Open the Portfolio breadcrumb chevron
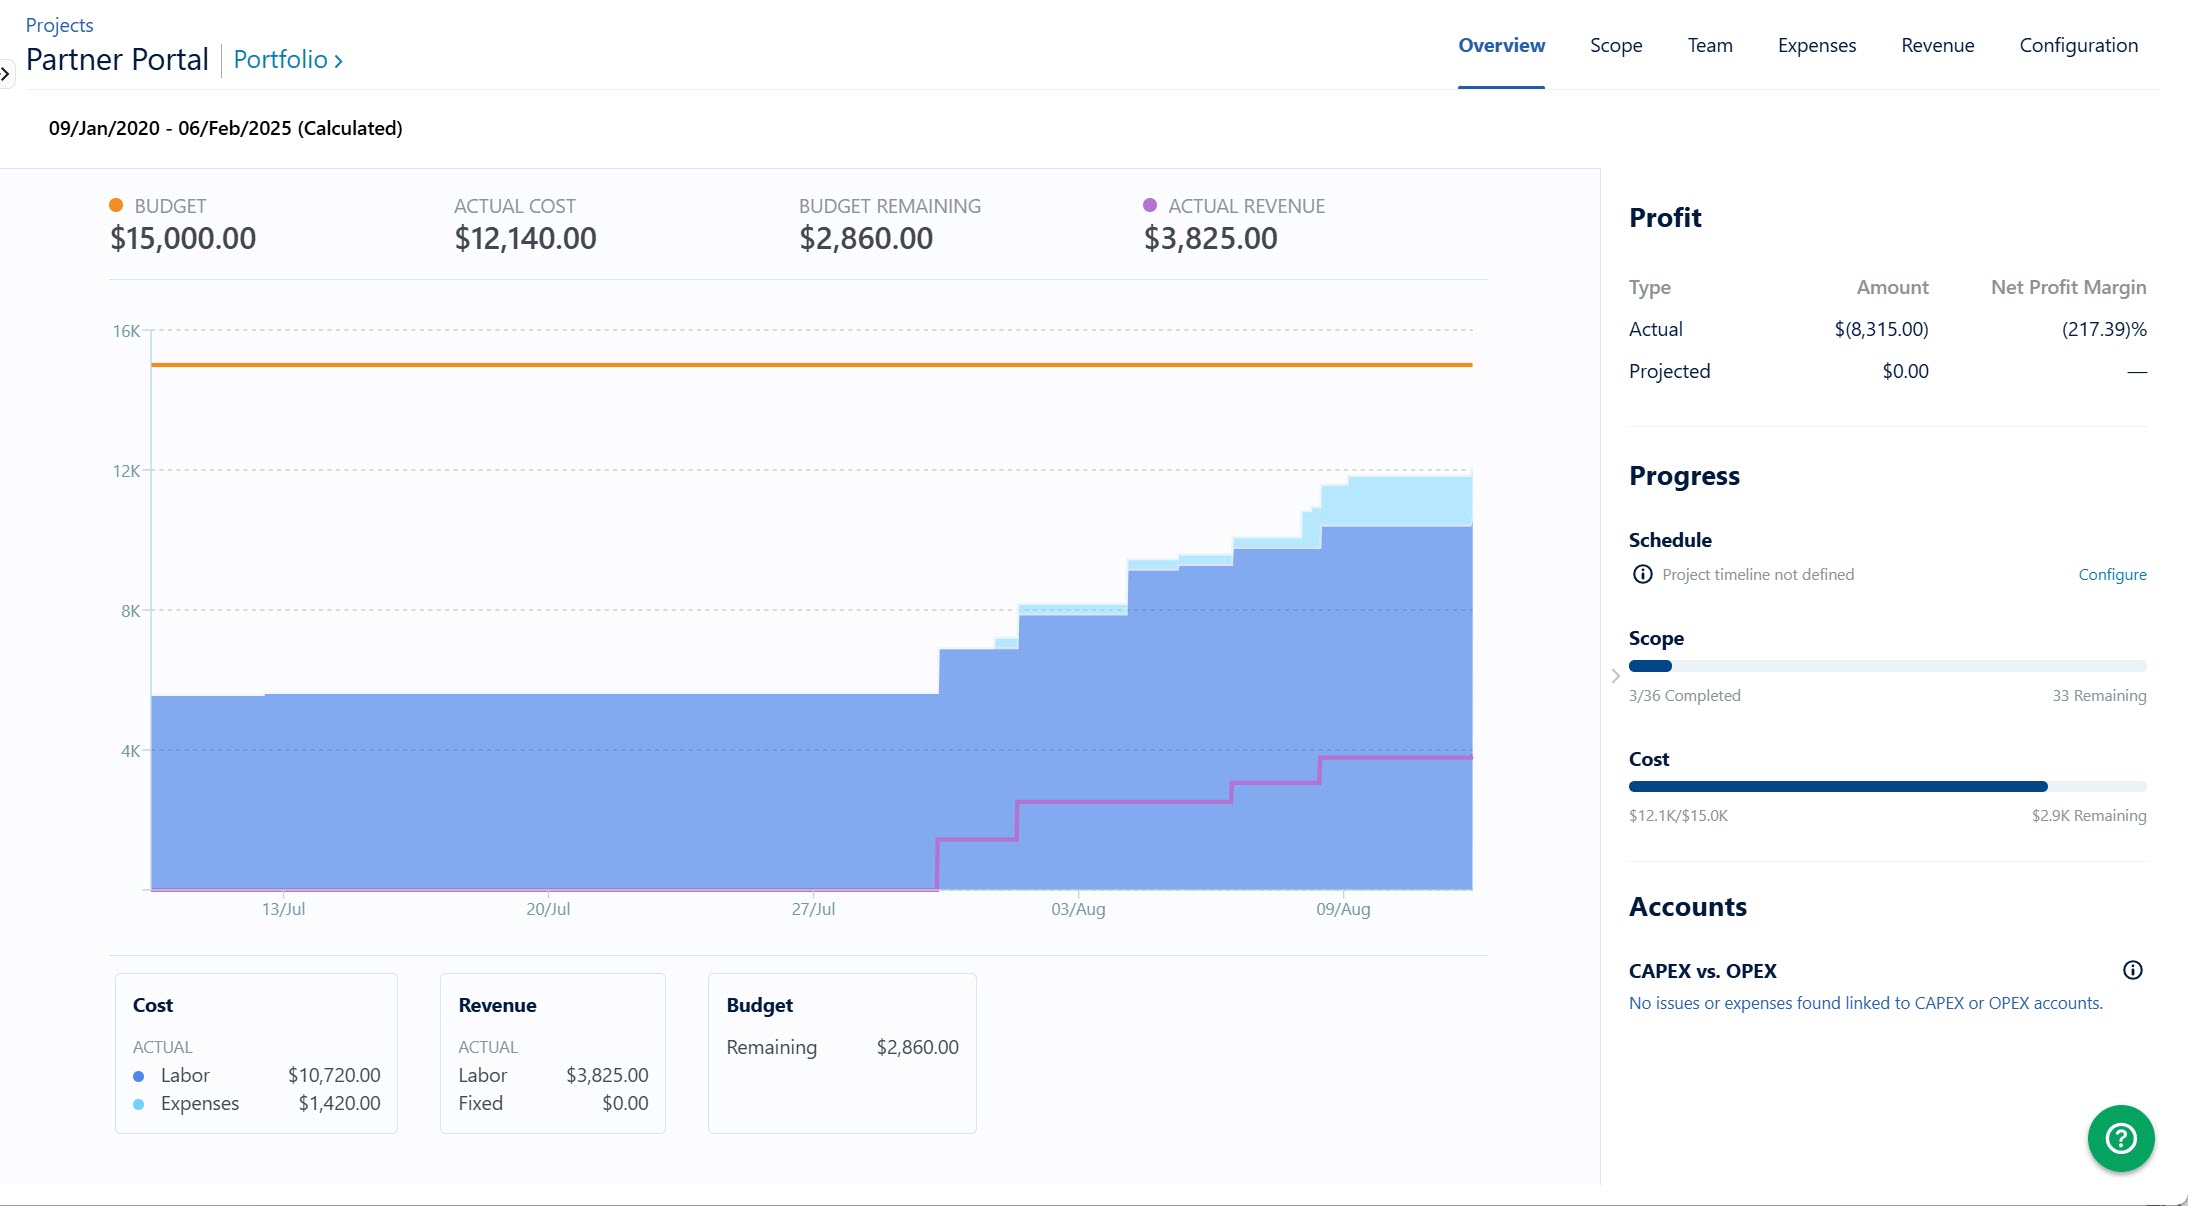2188x1206 pixels. [x=338, y=61]
